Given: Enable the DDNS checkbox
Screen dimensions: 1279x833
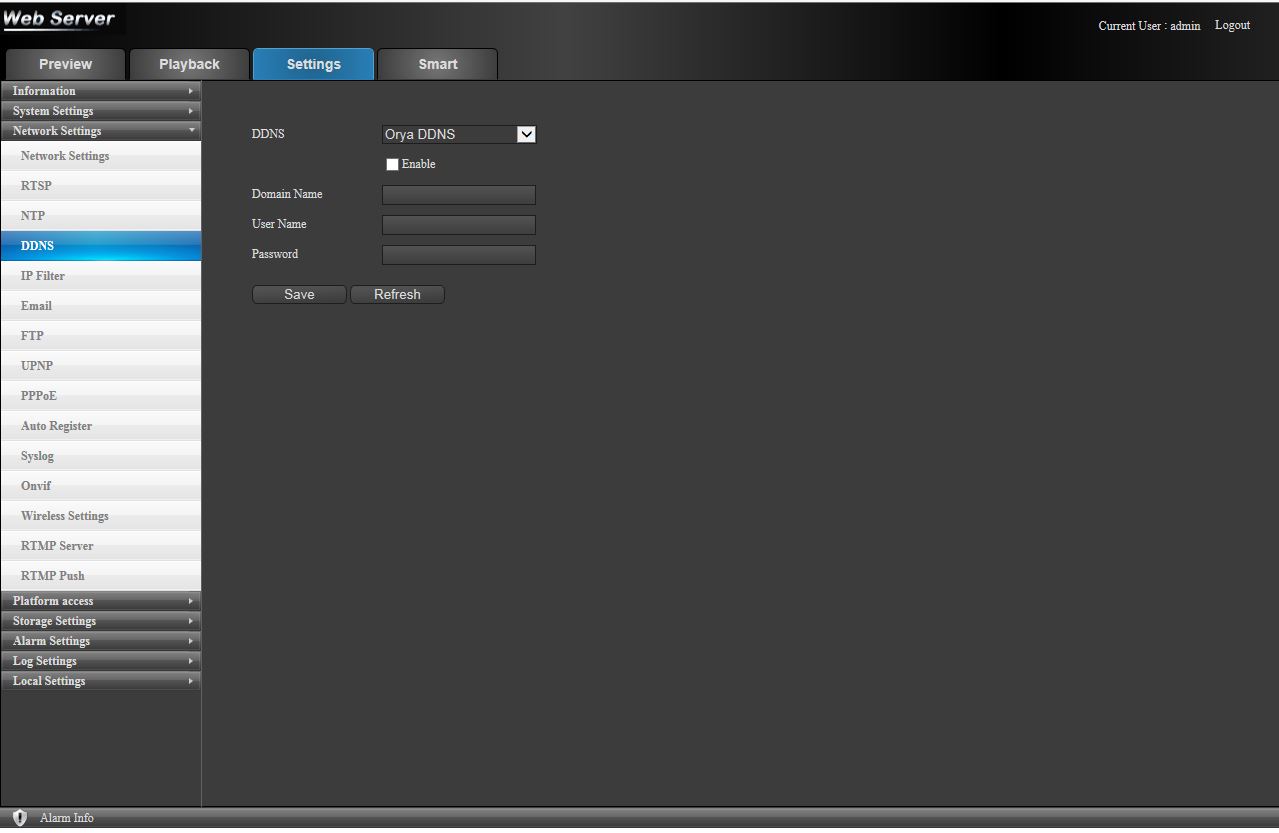Looking at the screenshot, I should point(392,164).
